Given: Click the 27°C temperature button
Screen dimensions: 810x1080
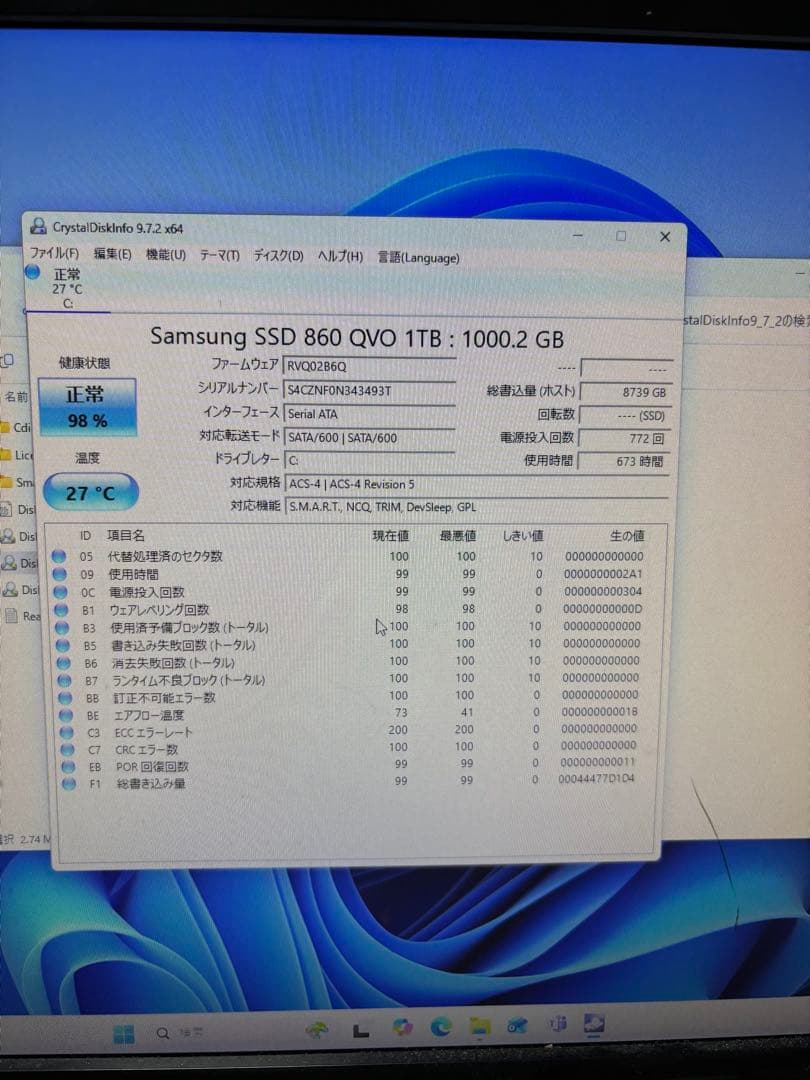Looking at the screenshot, I should coord(89,492).
